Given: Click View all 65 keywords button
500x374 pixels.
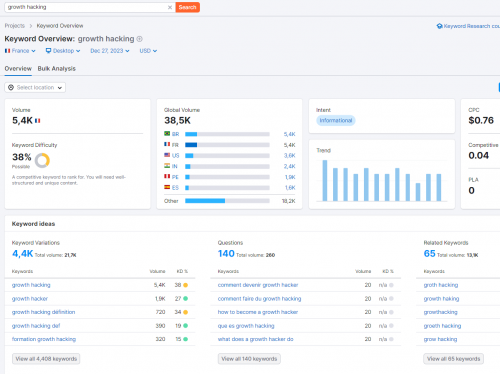Looking at the screenshot, I should pos(454,359).
